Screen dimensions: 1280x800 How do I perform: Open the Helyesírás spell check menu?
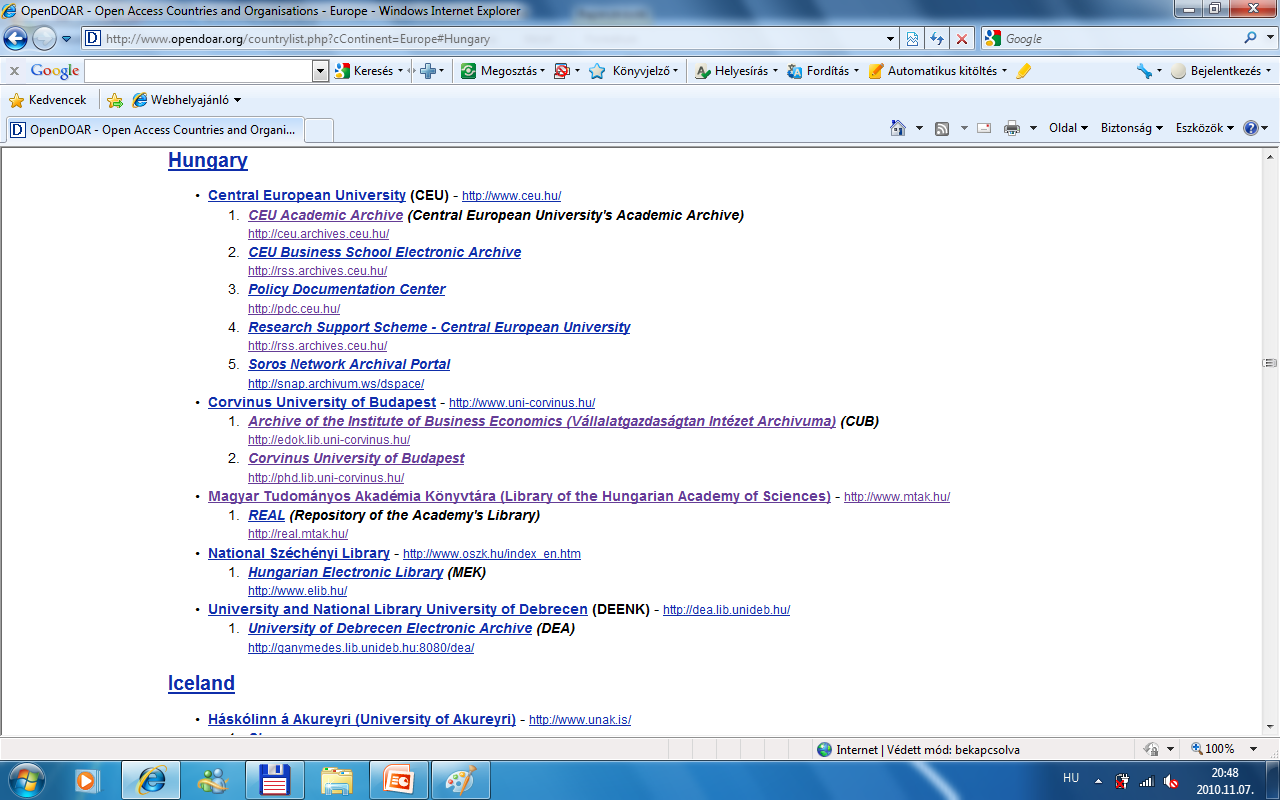[x=735, y=71]
